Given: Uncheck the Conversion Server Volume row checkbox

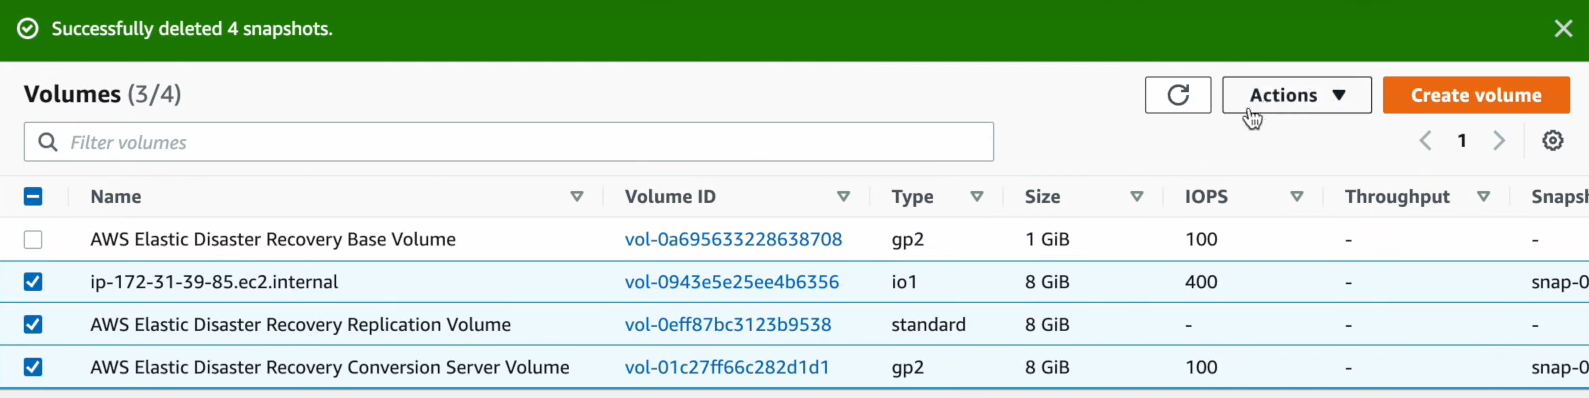Looking at the screenshot, I should pyautogui.click(x=33, y=367).
